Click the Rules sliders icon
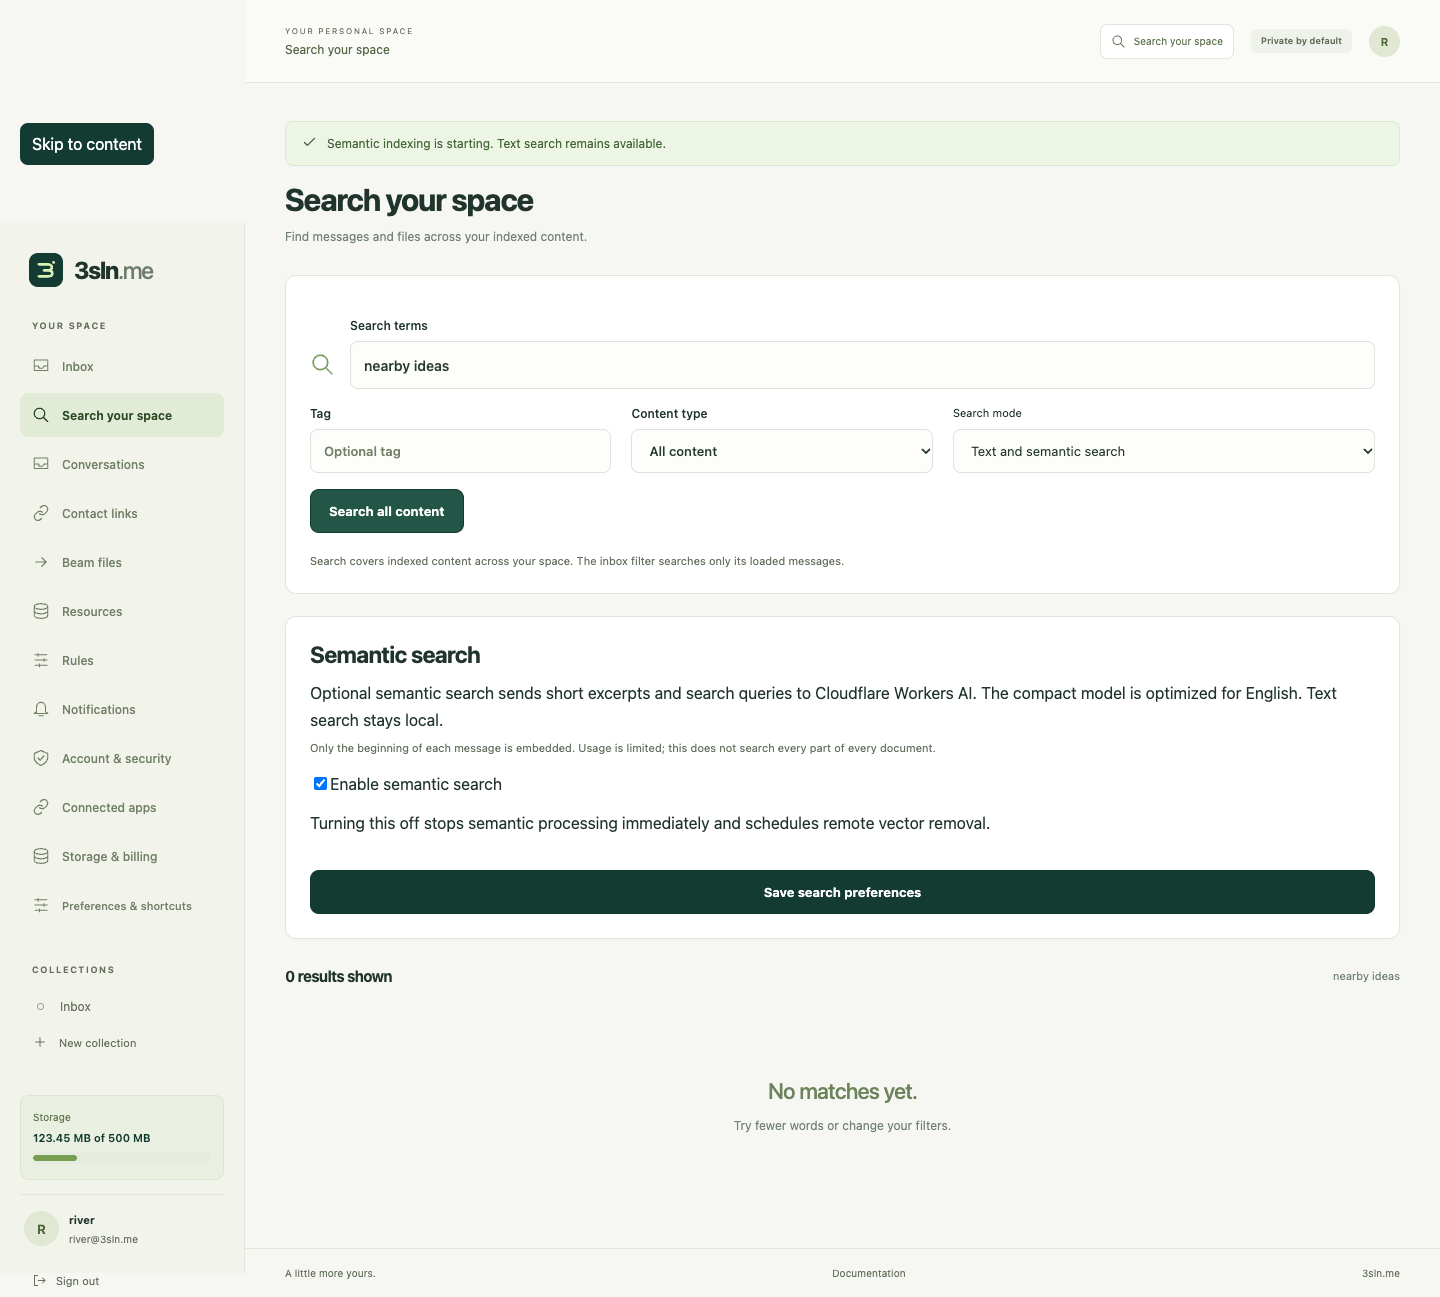The width and height of the screenshot is (1440, 1297). tap(41, 660)
